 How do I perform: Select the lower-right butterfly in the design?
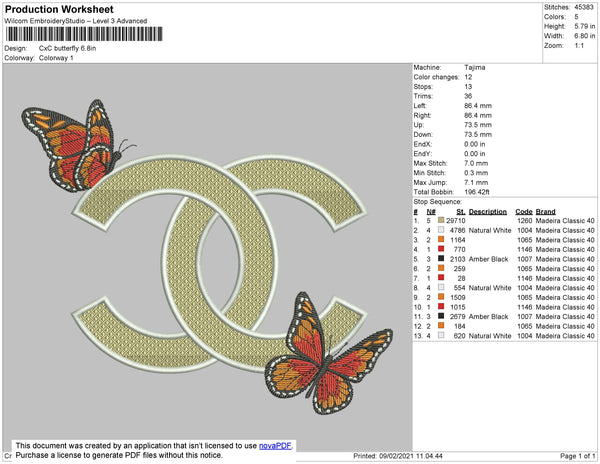(x=329, y=354)
